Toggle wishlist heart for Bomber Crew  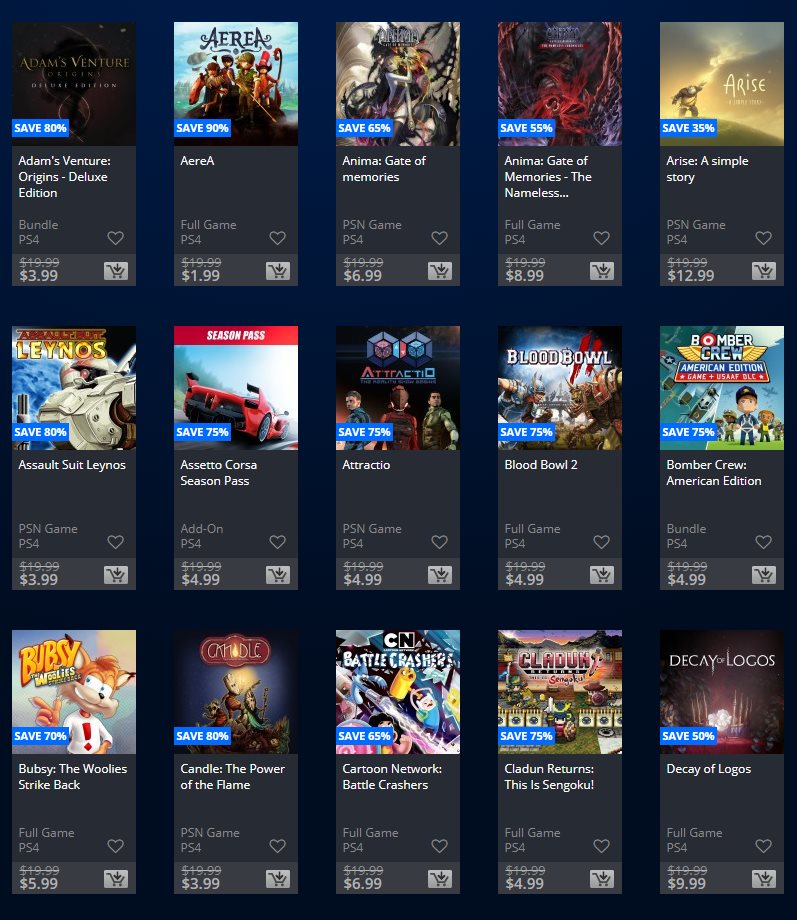pos(764,542)
